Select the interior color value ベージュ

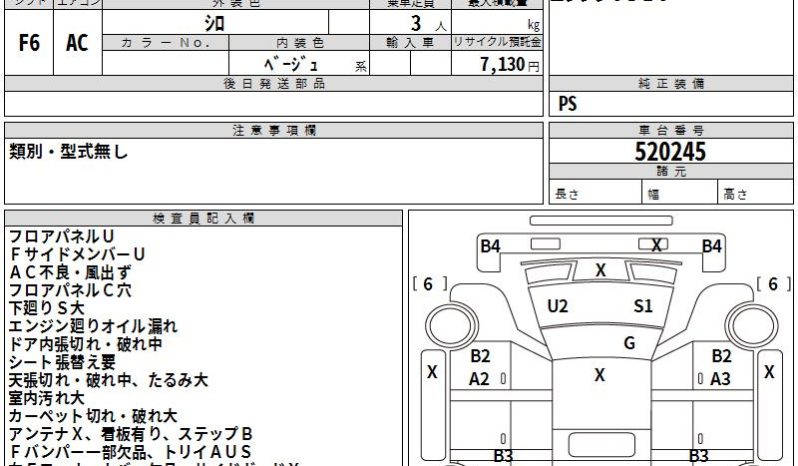point(291,64)
